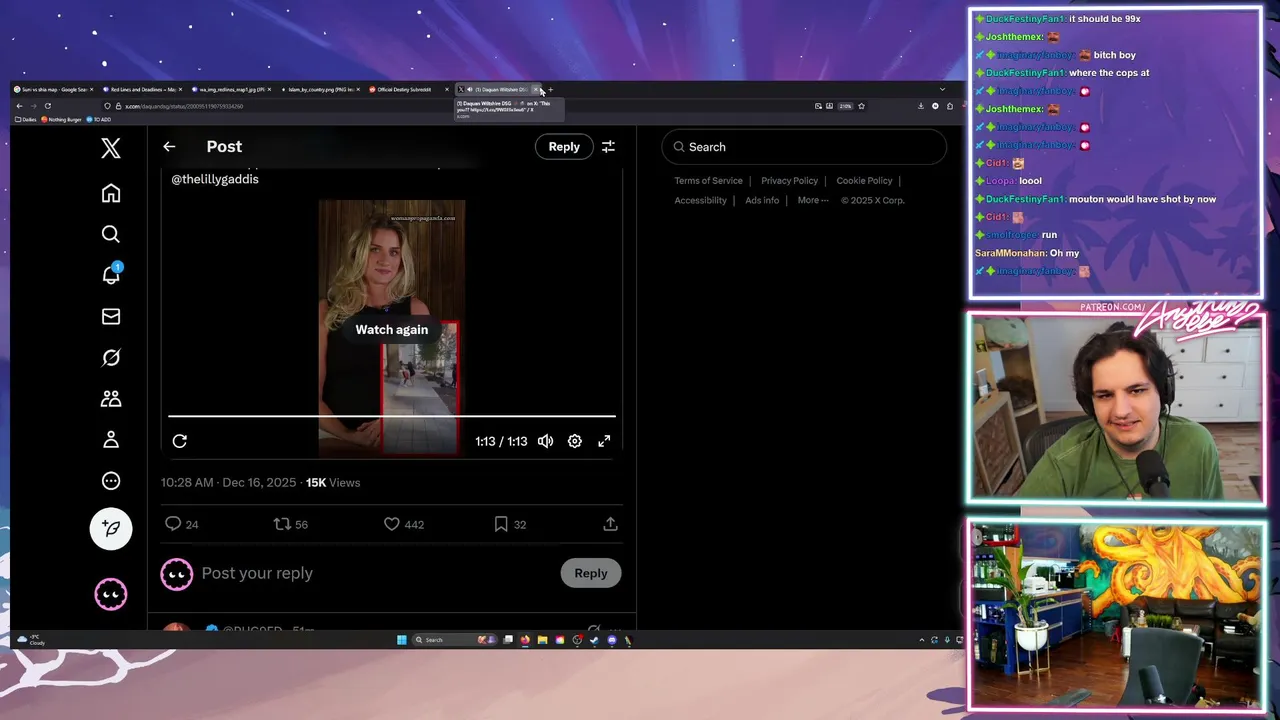
Task: Open Communities people icon in sidebar
Action: [x=111, y=399]
